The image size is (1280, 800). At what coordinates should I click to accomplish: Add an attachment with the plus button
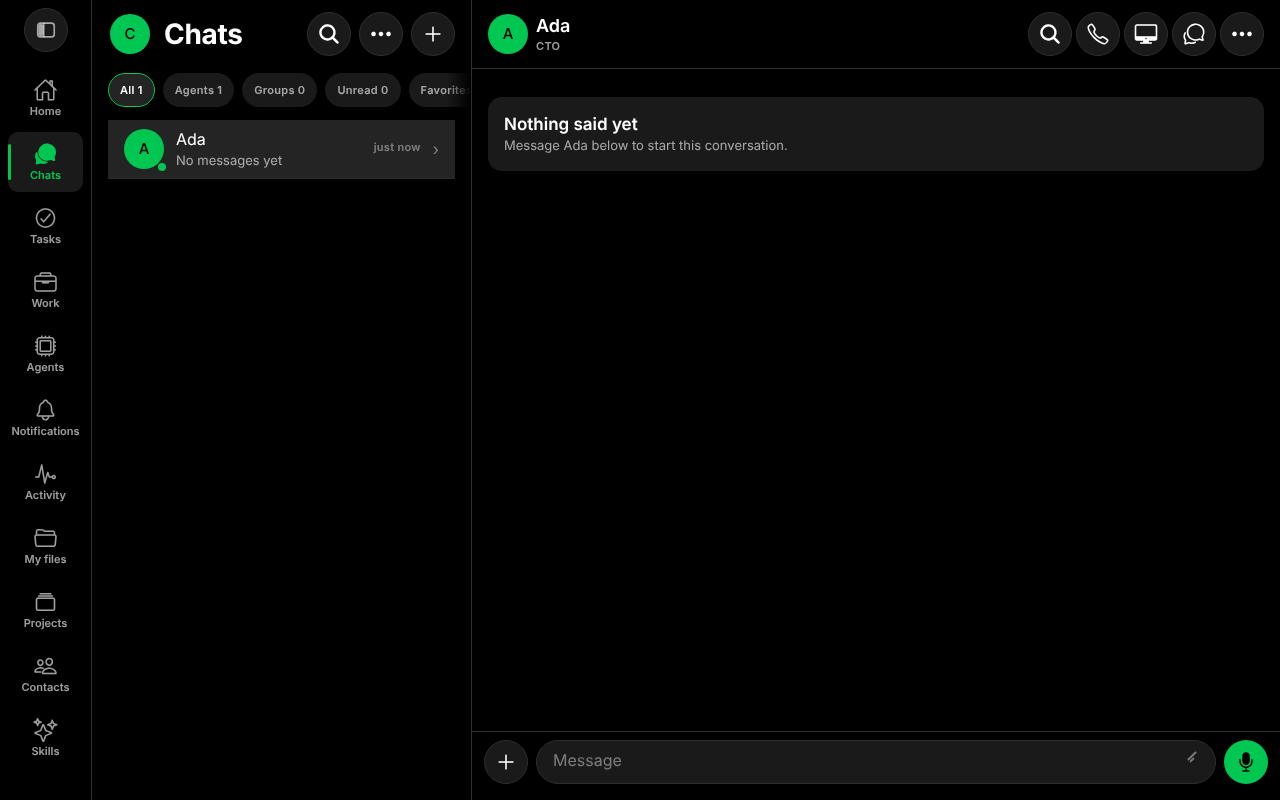506,762
